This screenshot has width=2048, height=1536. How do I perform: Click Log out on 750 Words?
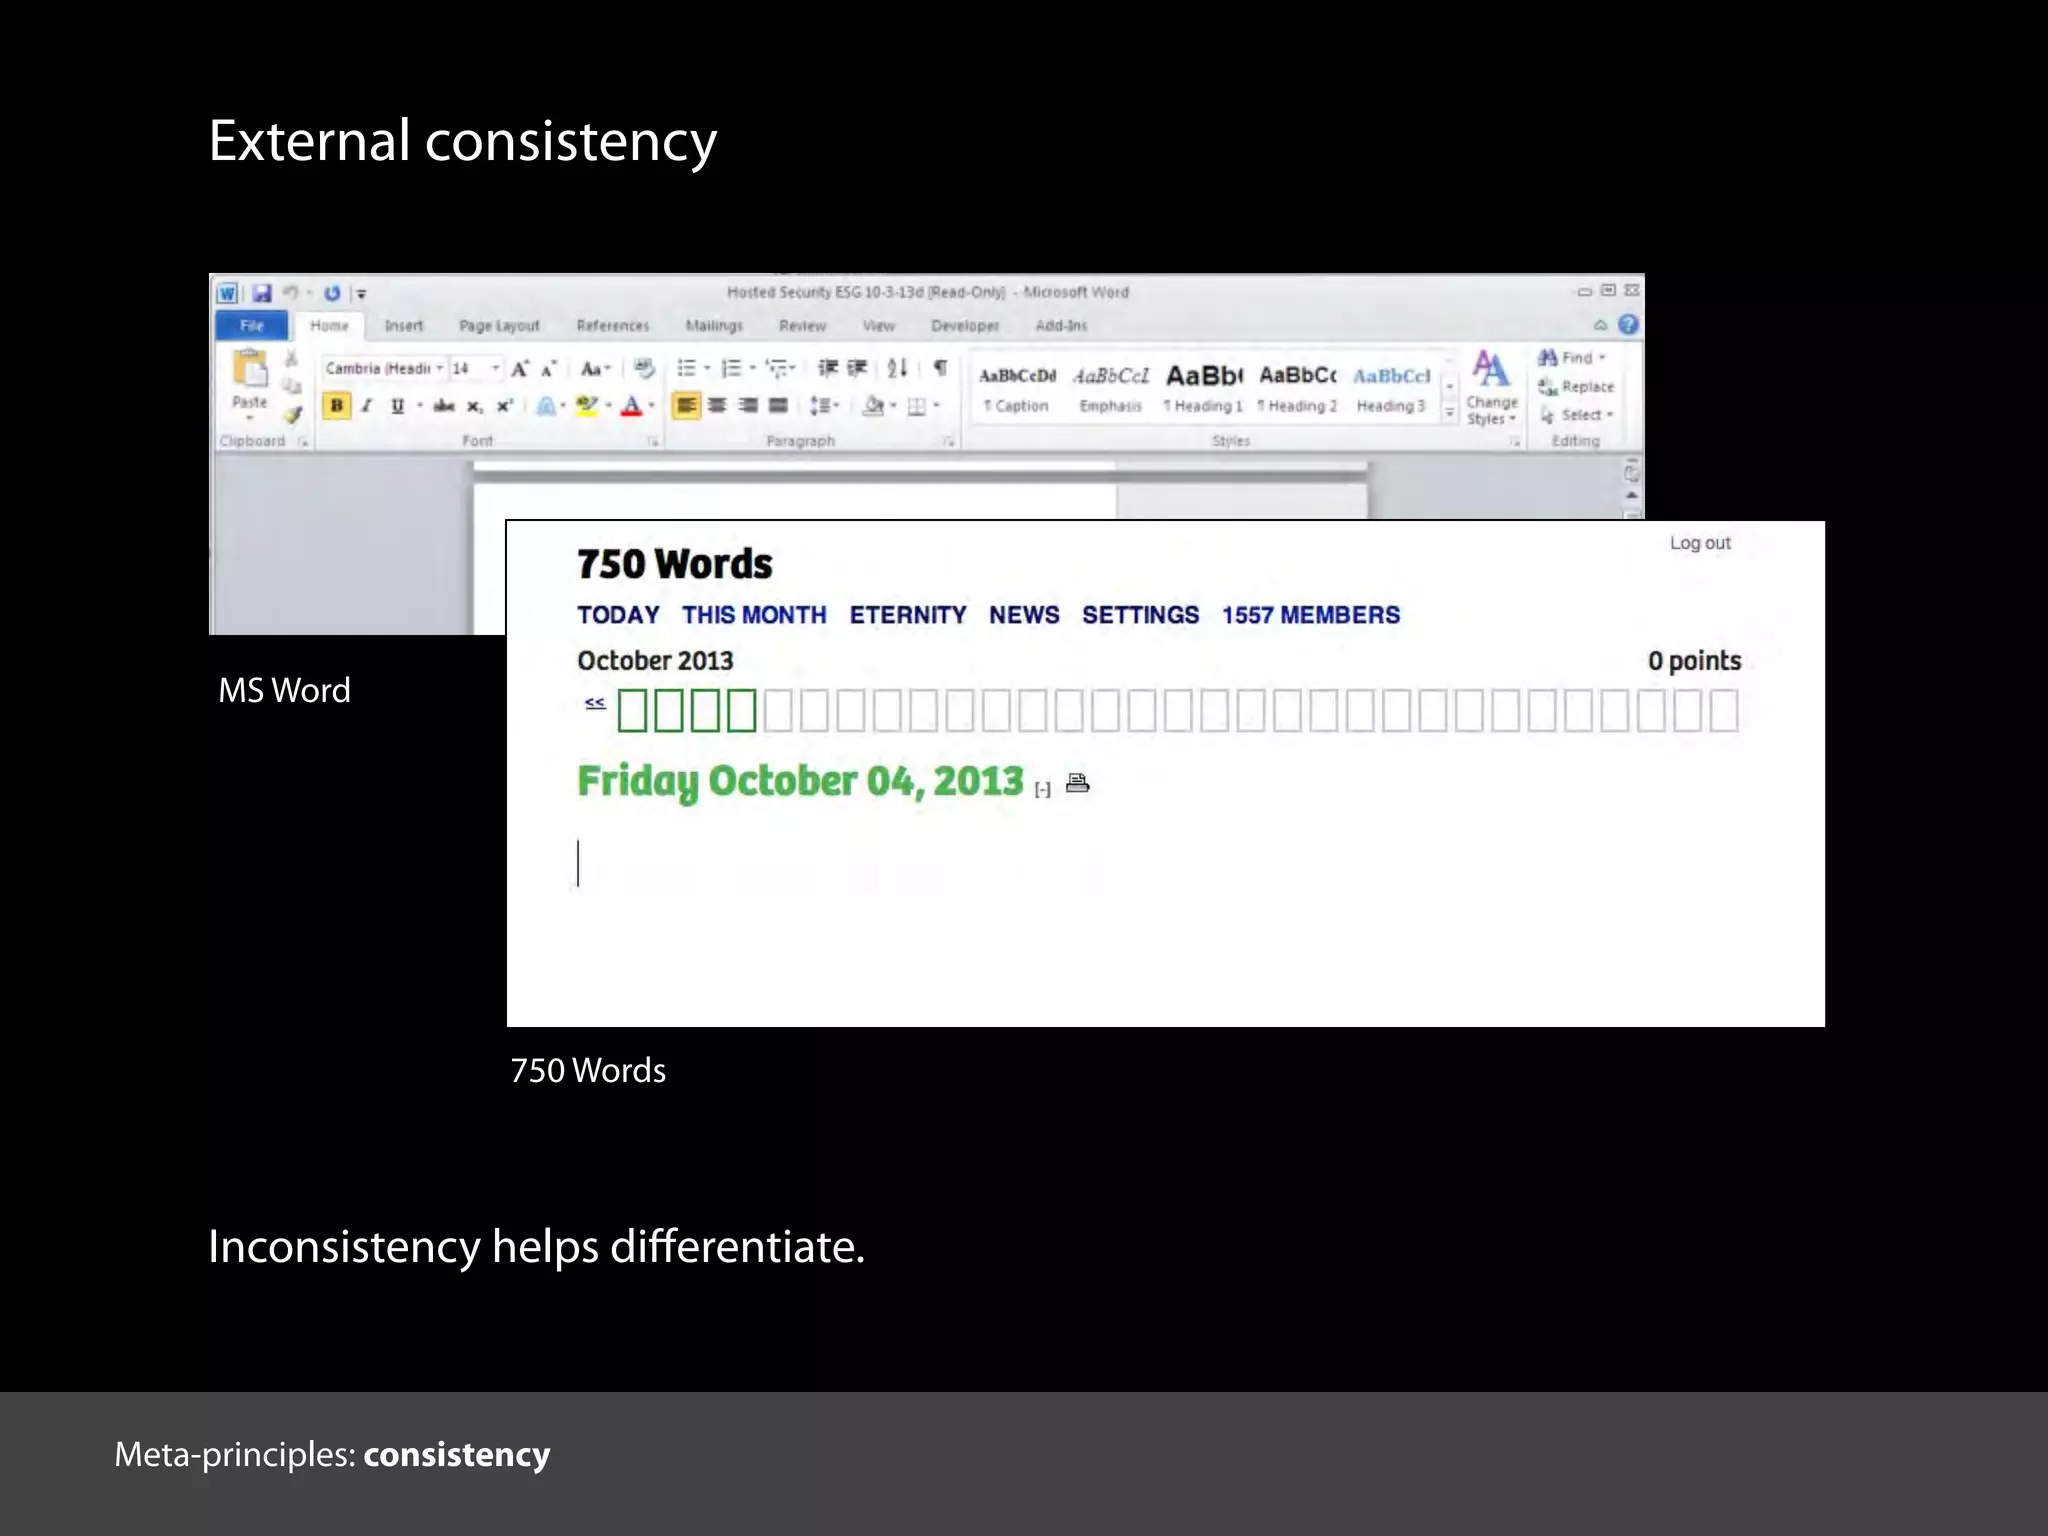tap(1700, 543)
